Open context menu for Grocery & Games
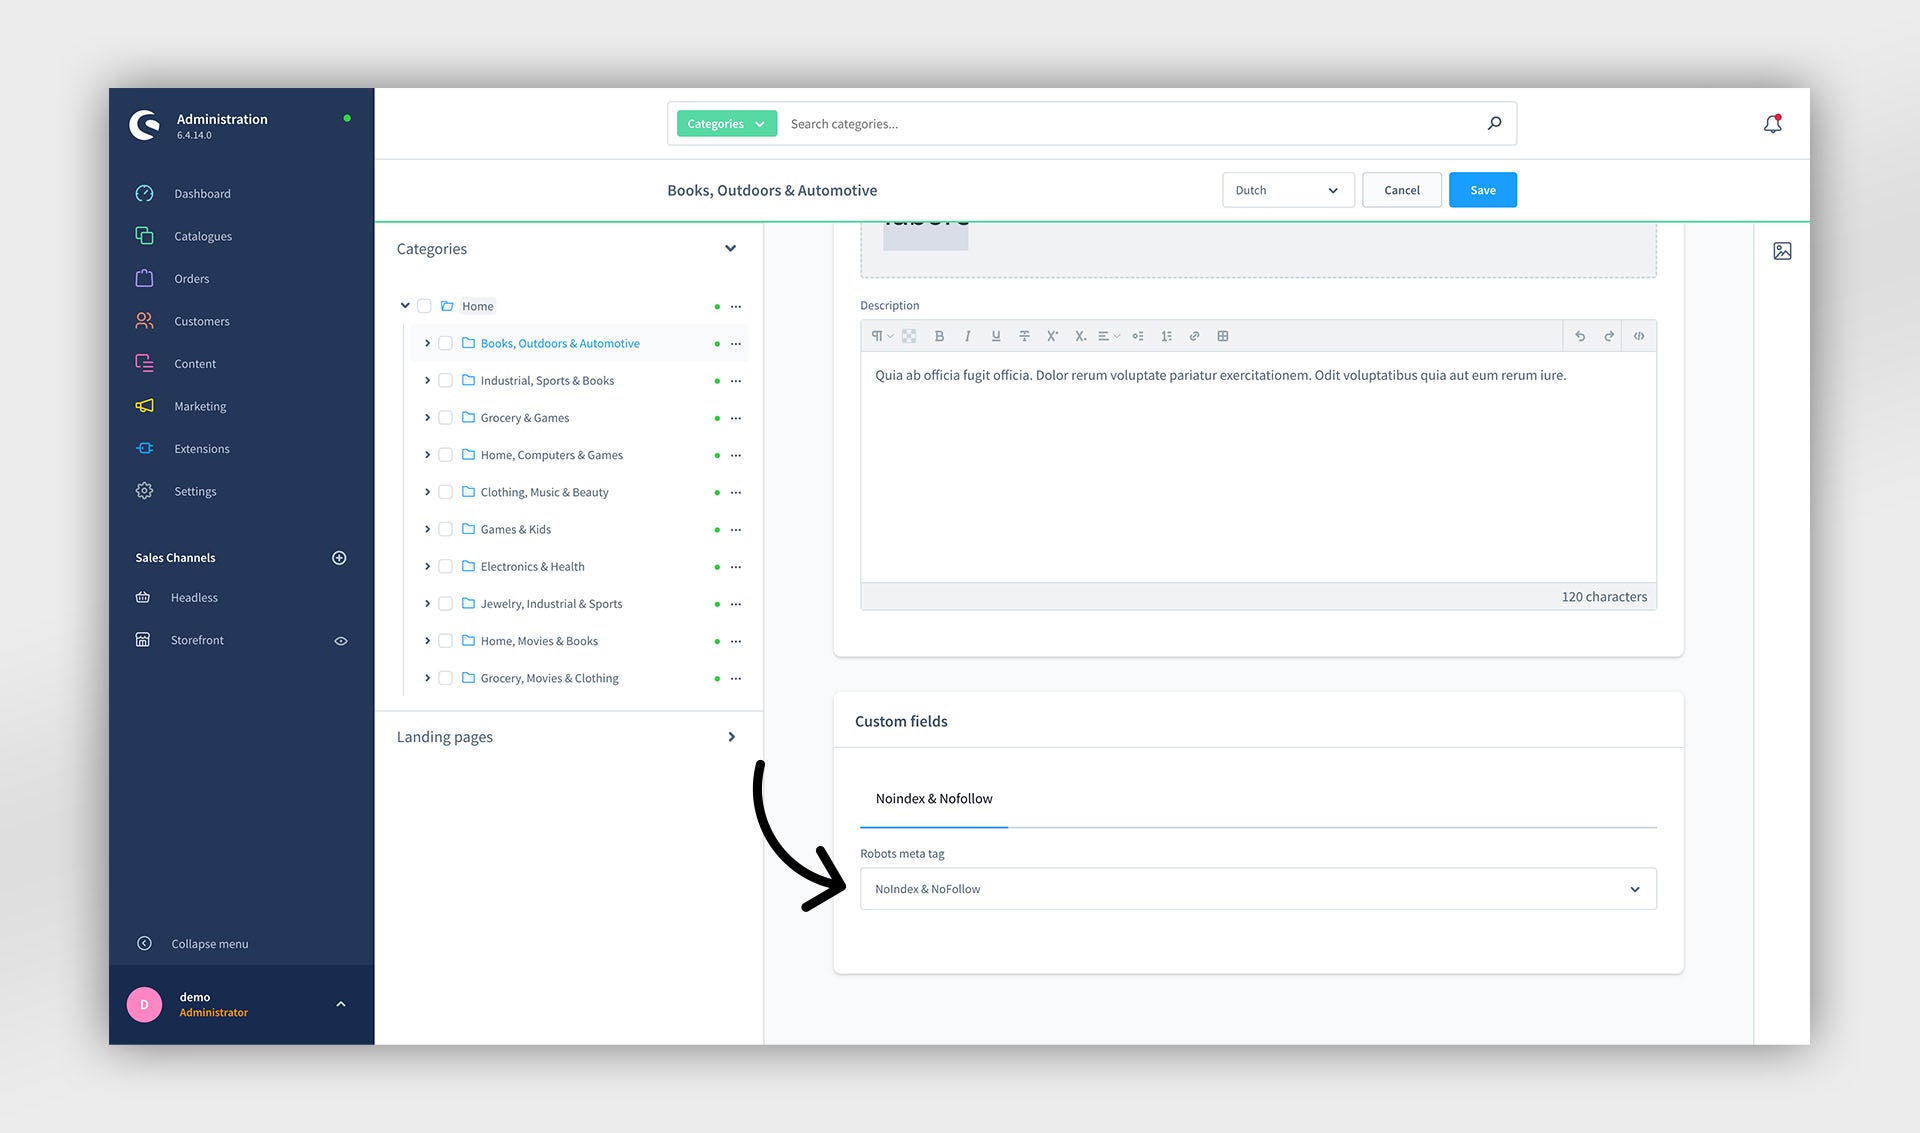 [x=736, y=418]
